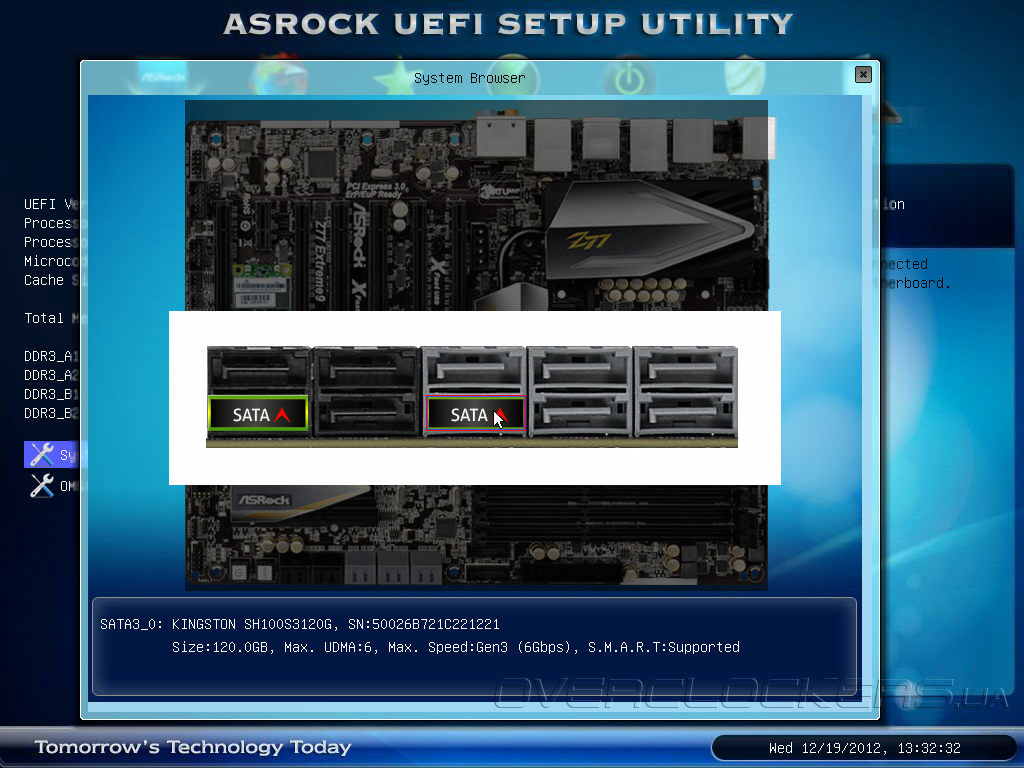Select the pink-outlined SATA port in third column

pos(475,413)
